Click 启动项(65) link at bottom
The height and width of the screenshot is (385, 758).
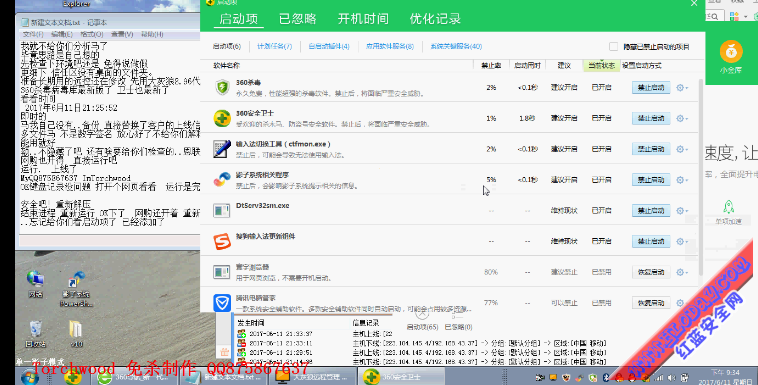(422, 327)
